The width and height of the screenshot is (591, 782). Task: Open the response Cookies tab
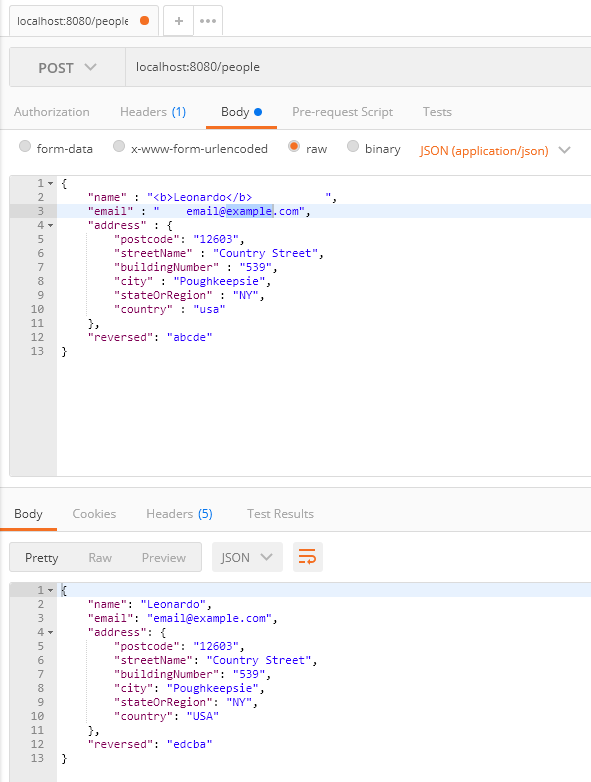[x=94, y=514]
